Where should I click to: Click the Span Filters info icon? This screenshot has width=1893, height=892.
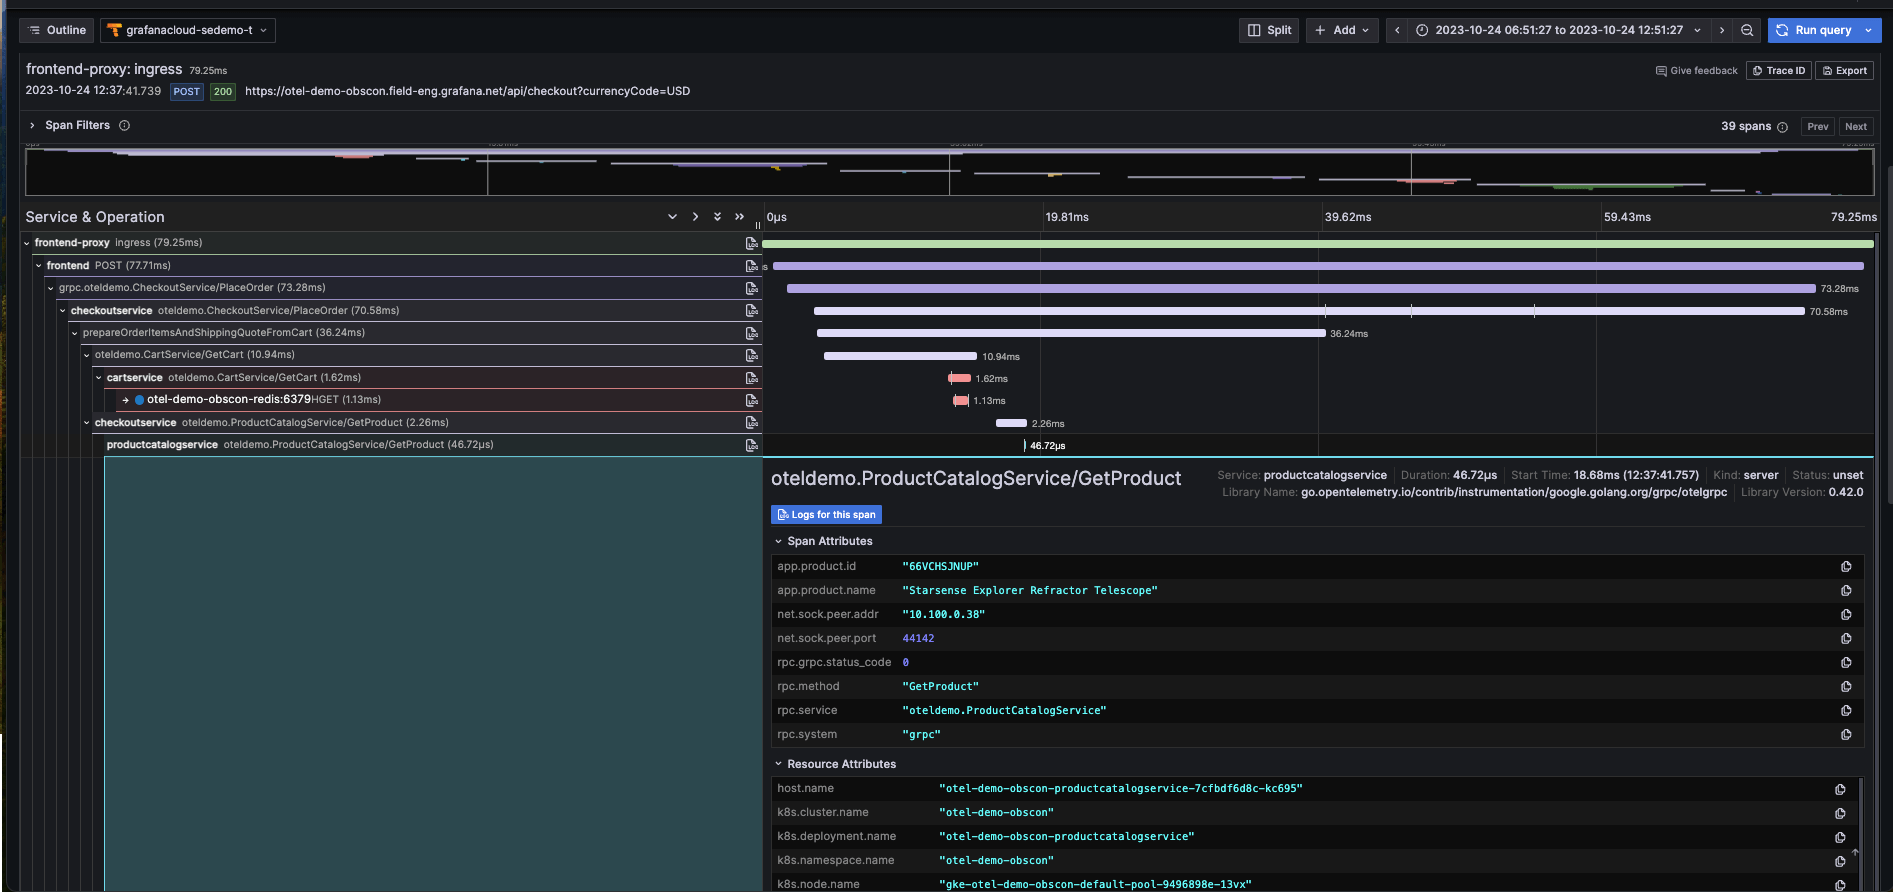pos(125,126)
